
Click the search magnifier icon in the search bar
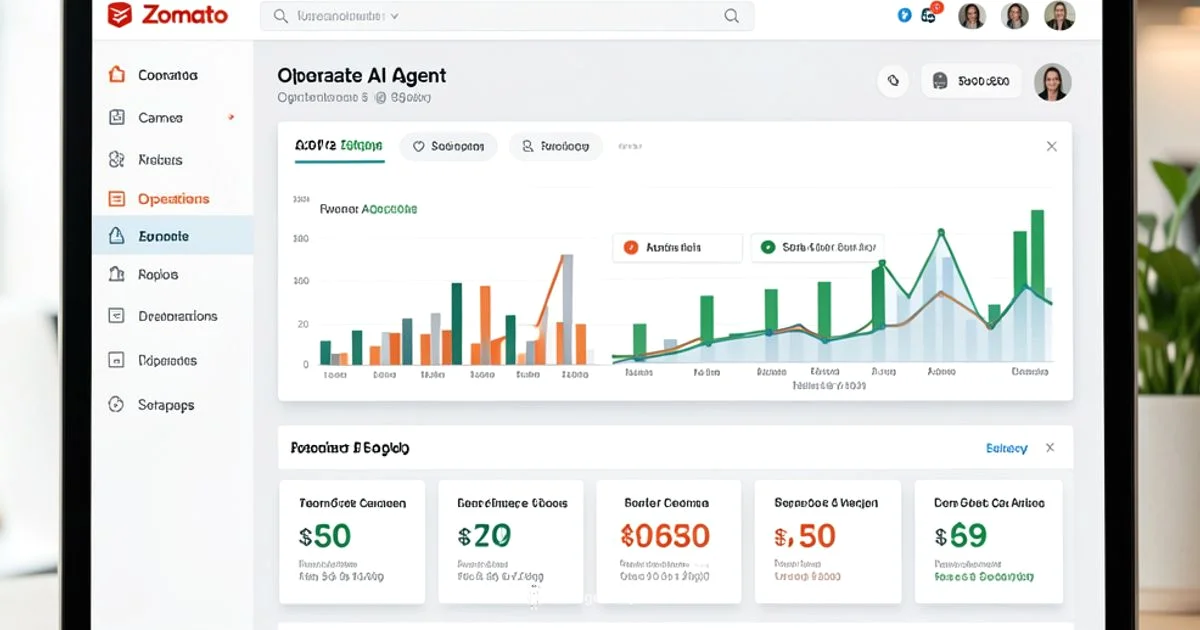point(731,15)
